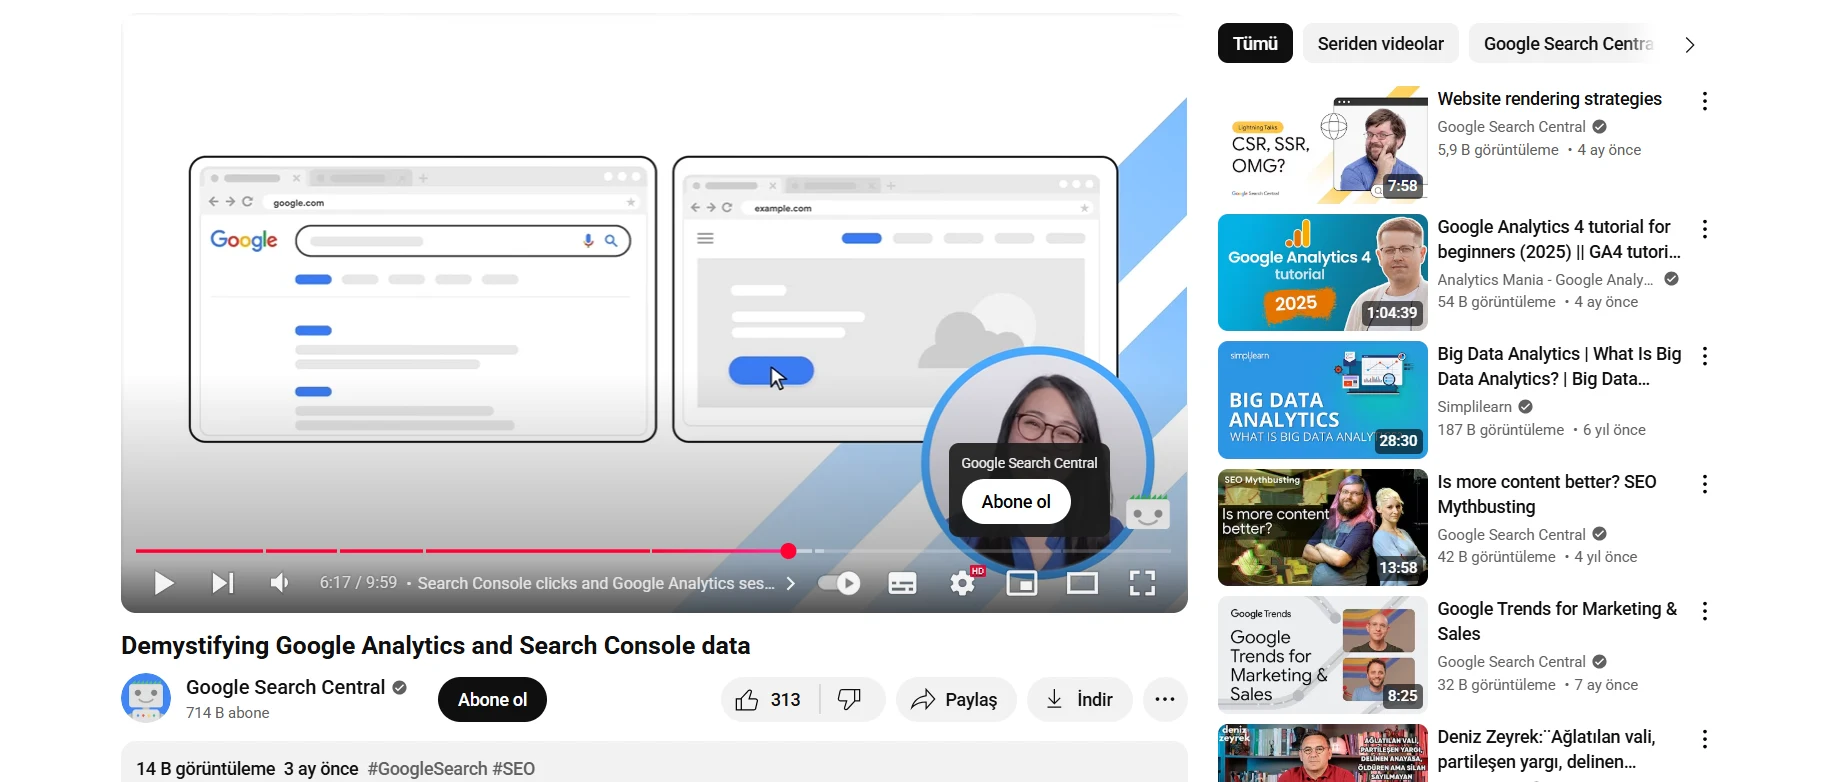This screenshot has height=782, width=1828.
Task: Open Deniz Zeyrek video thumbnail
Action: click(x=1322, y=753)
